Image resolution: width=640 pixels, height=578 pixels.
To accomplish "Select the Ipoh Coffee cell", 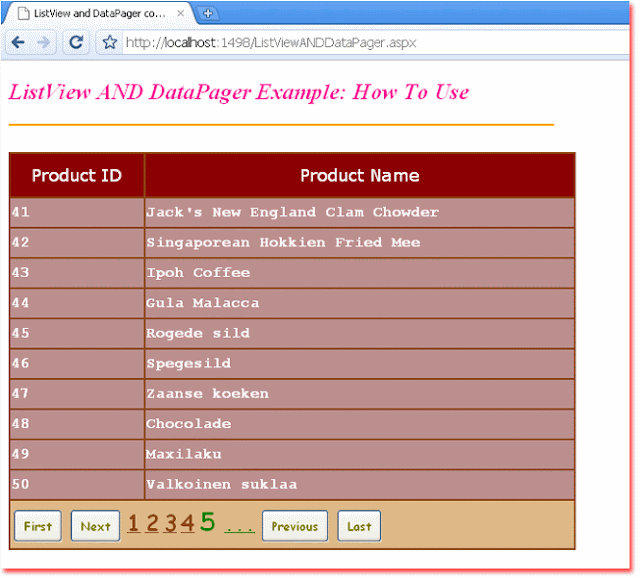I will (x=360, y=273).
